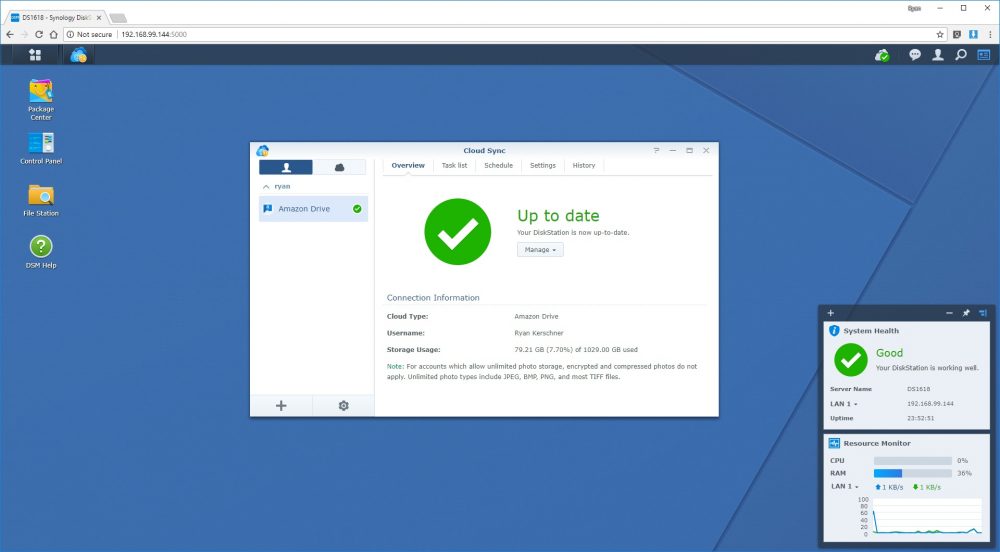1000x552 pixels.
Task: Click the RAM usage bar
Action: pyautogui.click(x=913, y=474)
